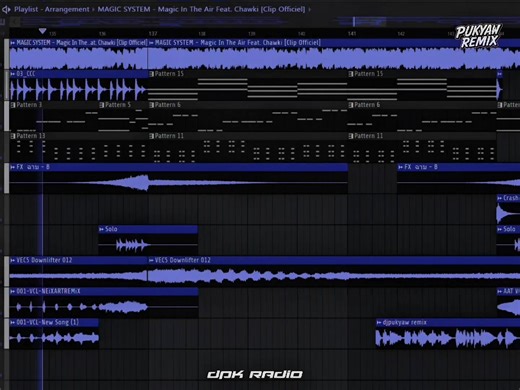The width and height of the screenshot is (520, 390).
Task: Click the left scroll arrow of playlist overview
Action: coord(15,22)
